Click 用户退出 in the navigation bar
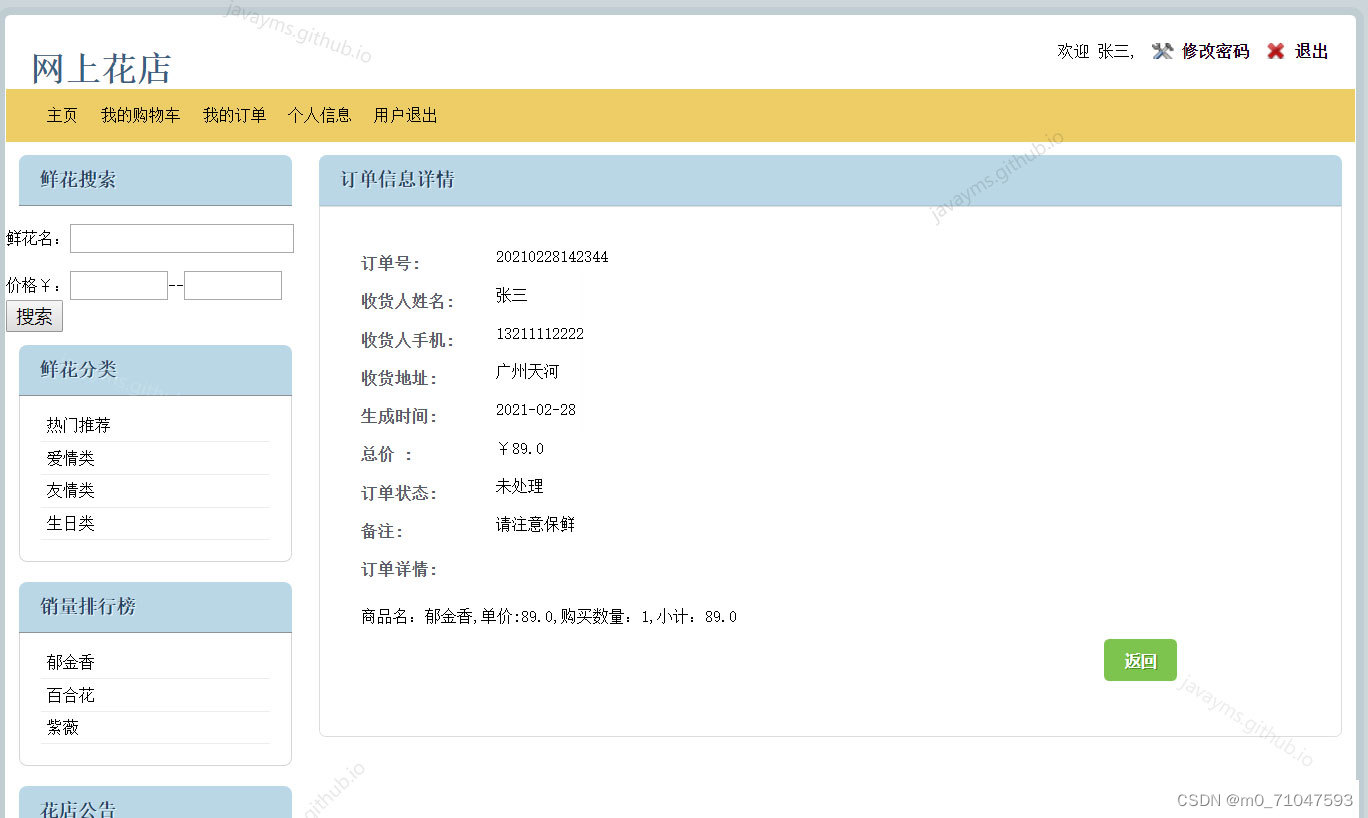Viewport: 1368px width, 818px height. click(404, 115)
